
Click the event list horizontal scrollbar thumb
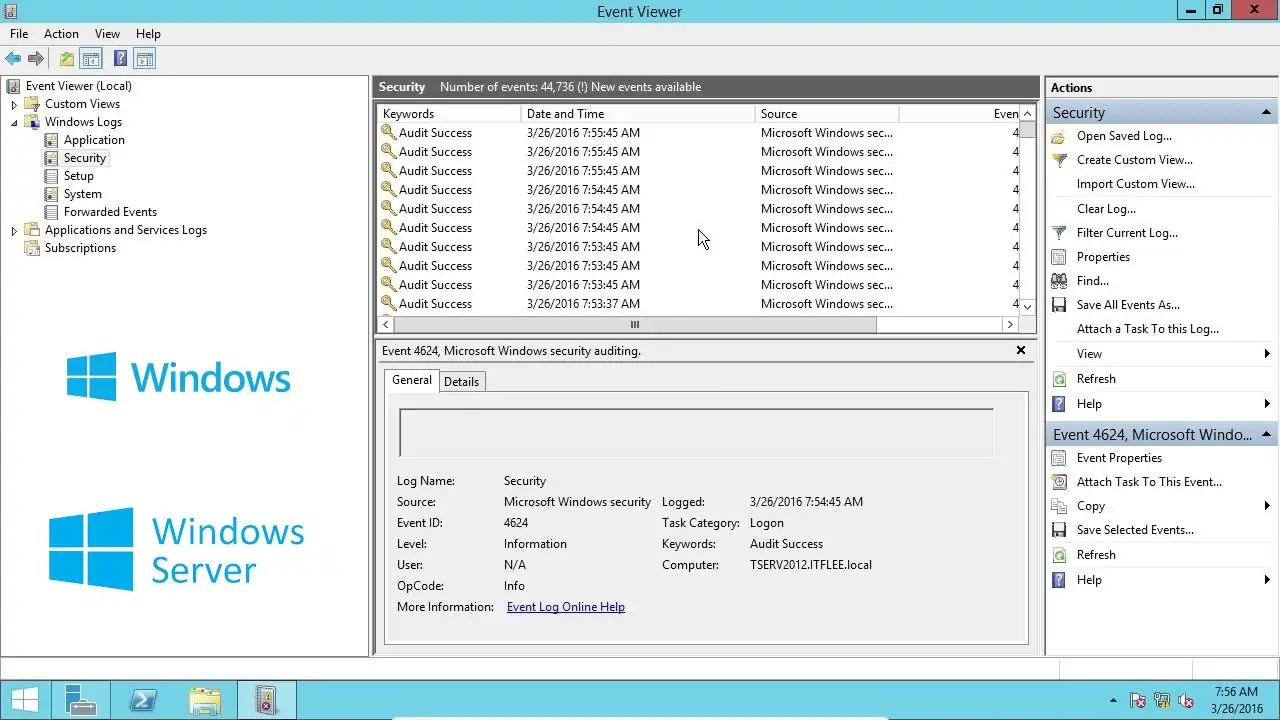(635, 325)
